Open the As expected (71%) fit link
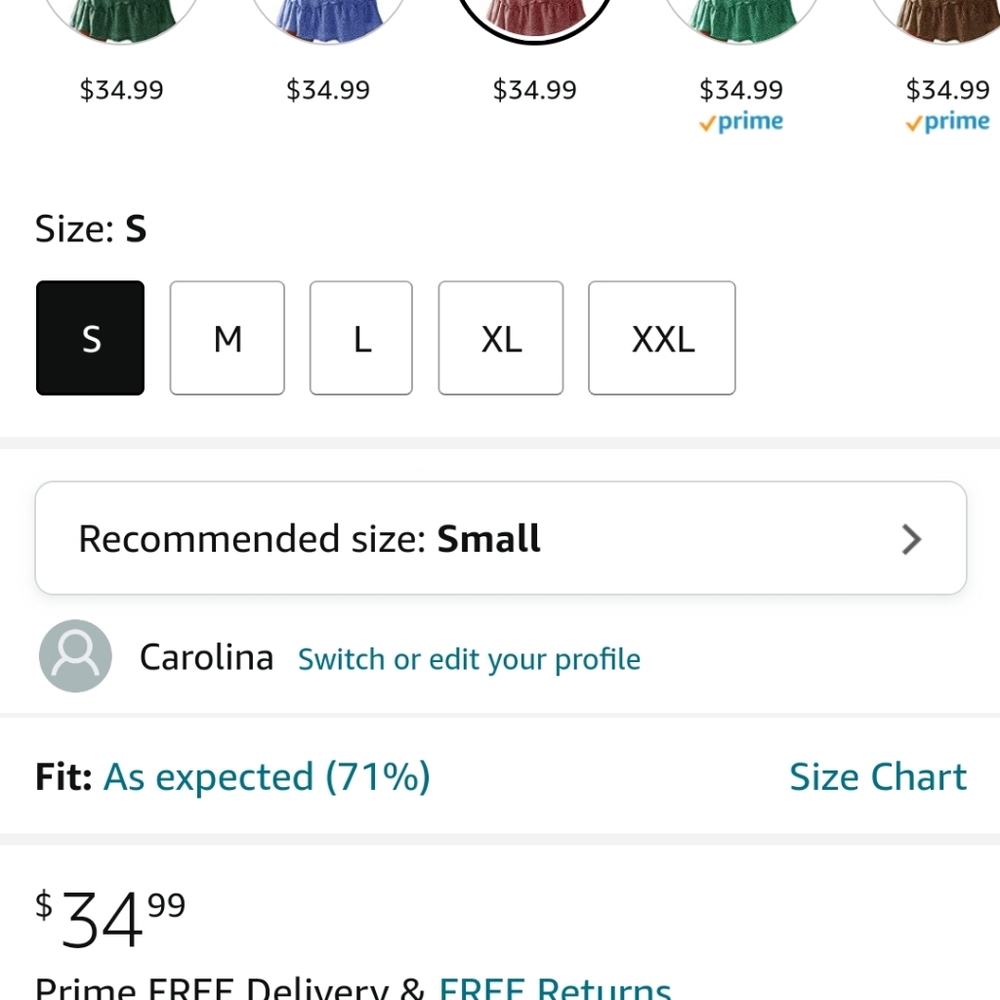 point(267,777)
